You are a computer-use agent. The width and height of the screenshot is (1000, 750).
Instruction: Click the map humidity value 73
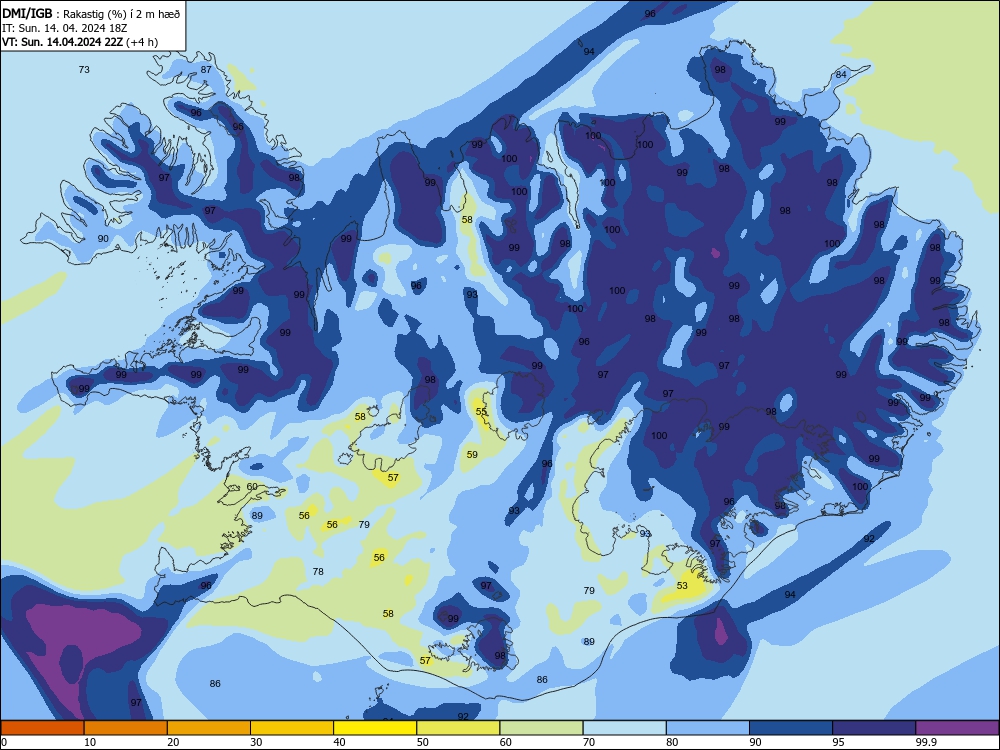pos(84,70)
